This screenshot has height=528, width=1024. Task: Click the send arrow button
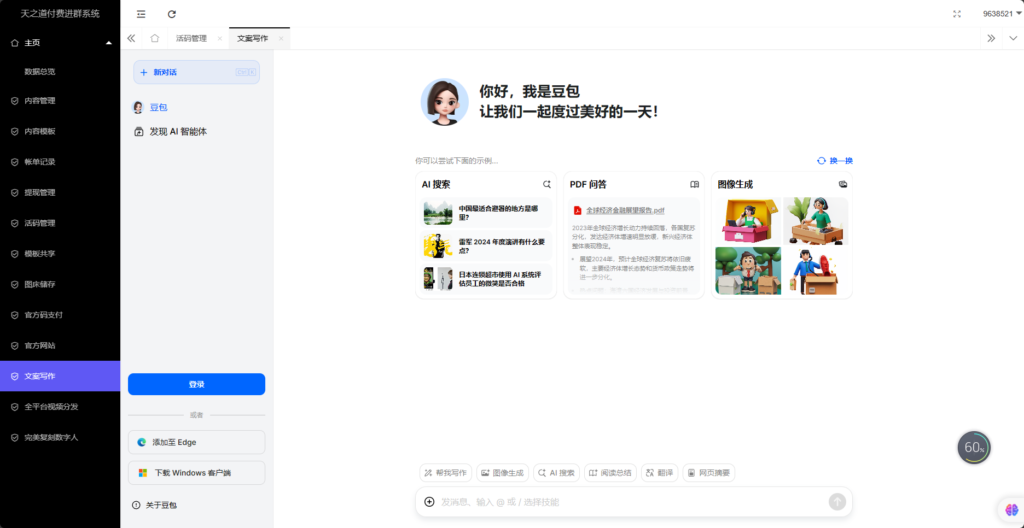(837, 502)
